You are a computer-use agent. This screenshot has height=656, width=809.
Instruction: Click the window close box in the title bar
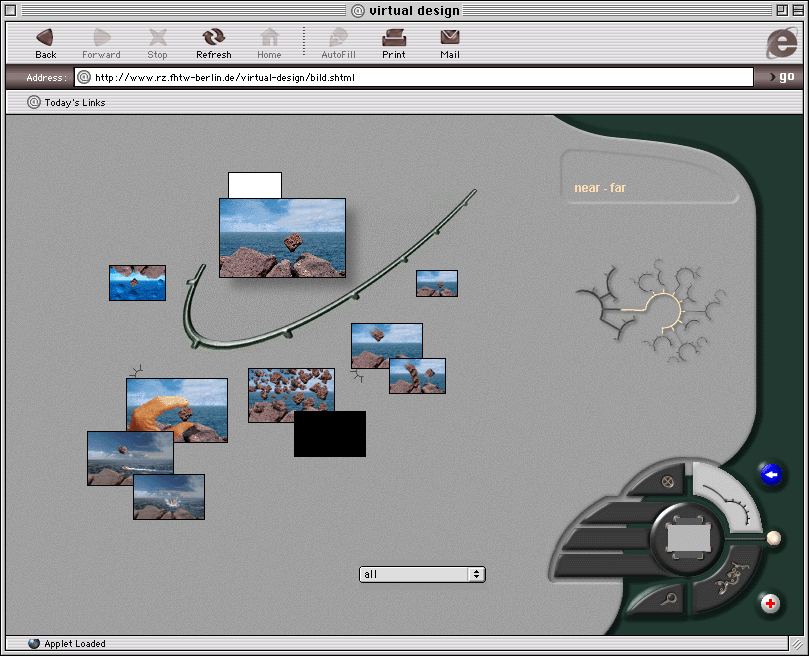coord(10,10)
